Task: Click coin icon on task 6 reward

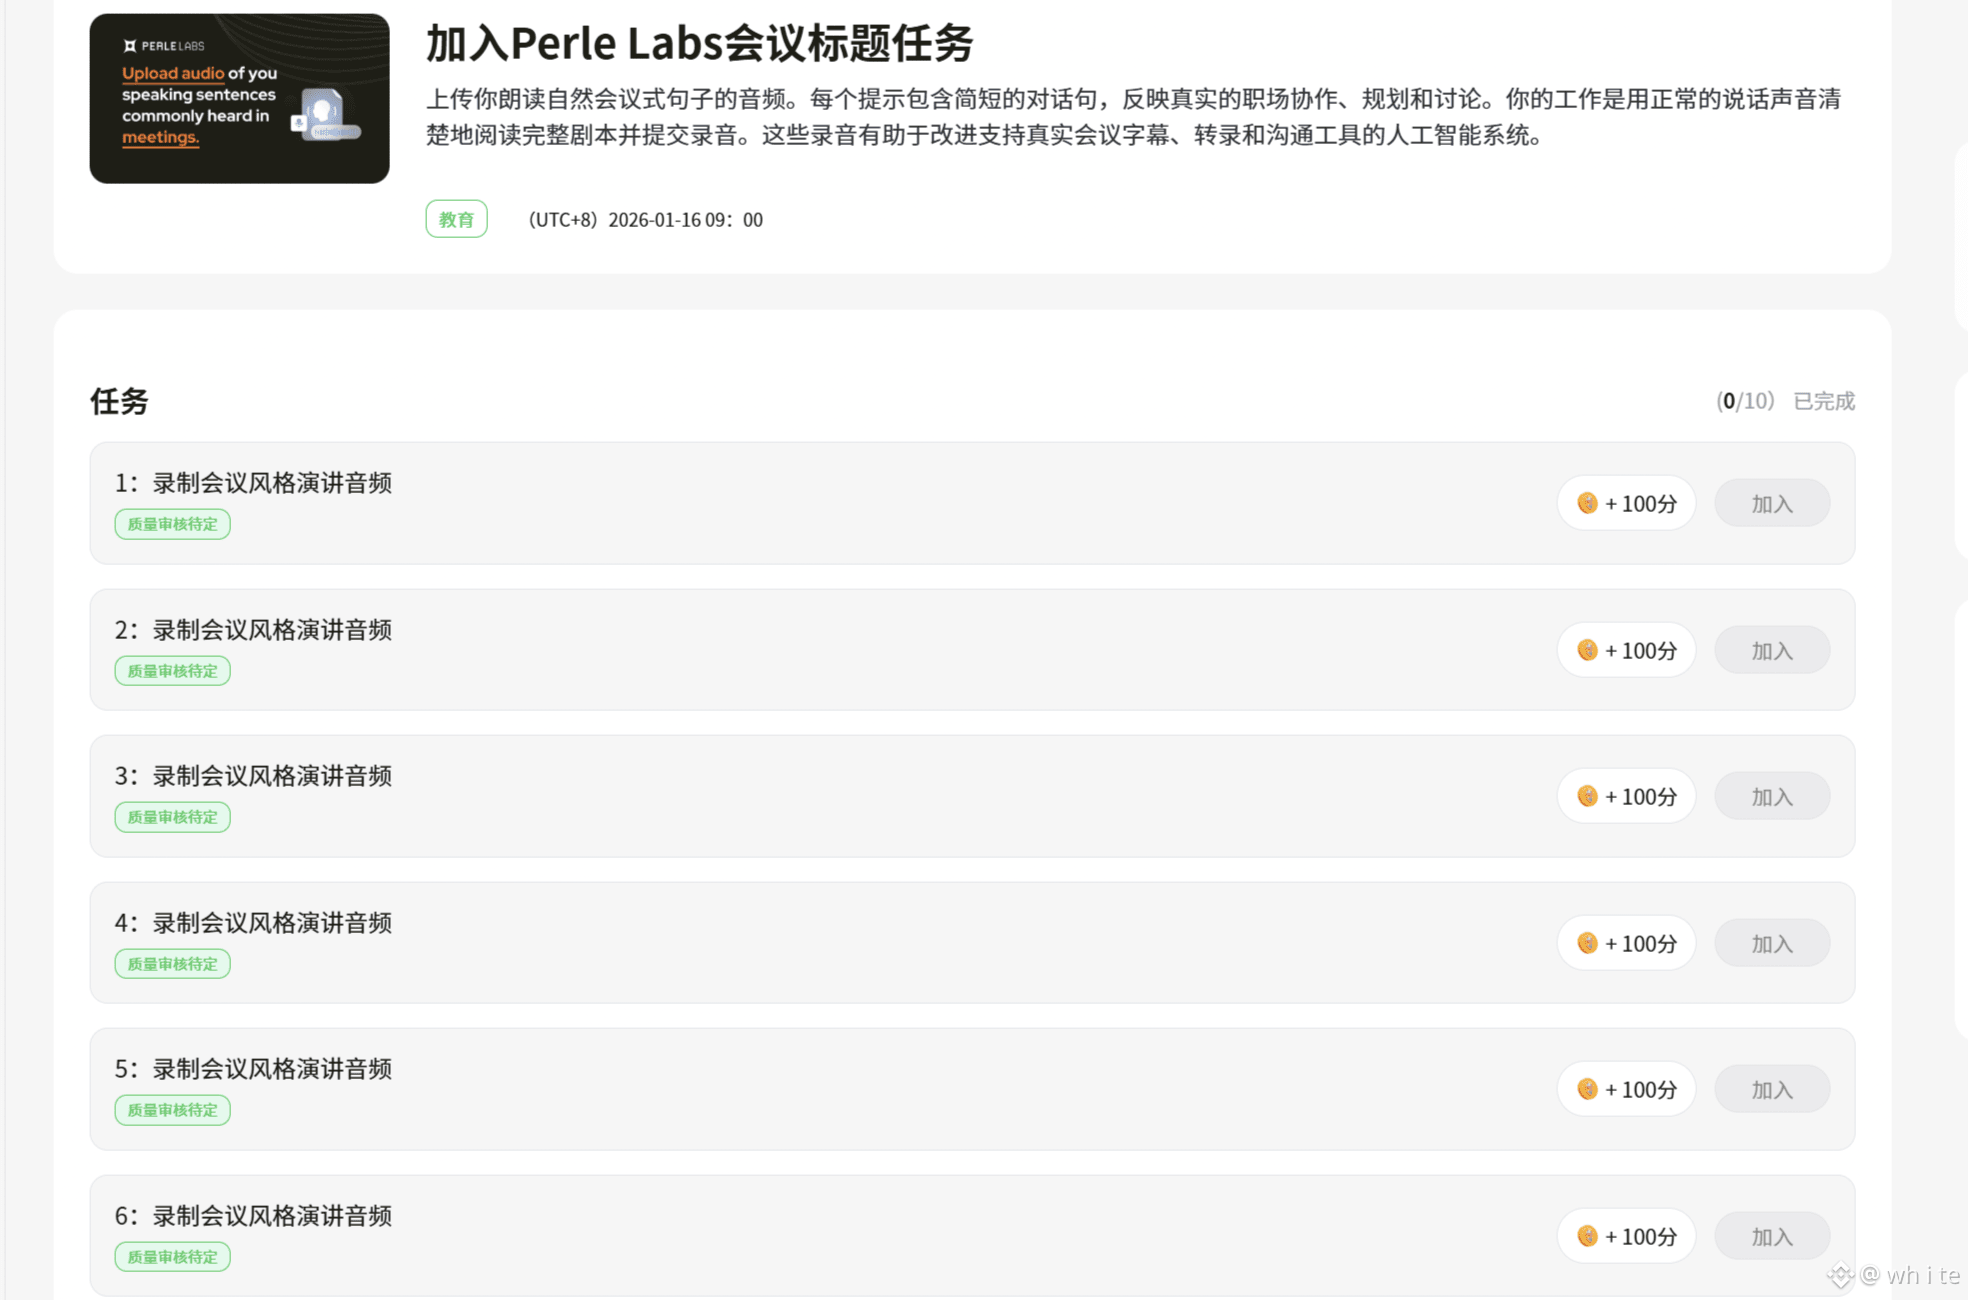Action: pos(1587,1236)
